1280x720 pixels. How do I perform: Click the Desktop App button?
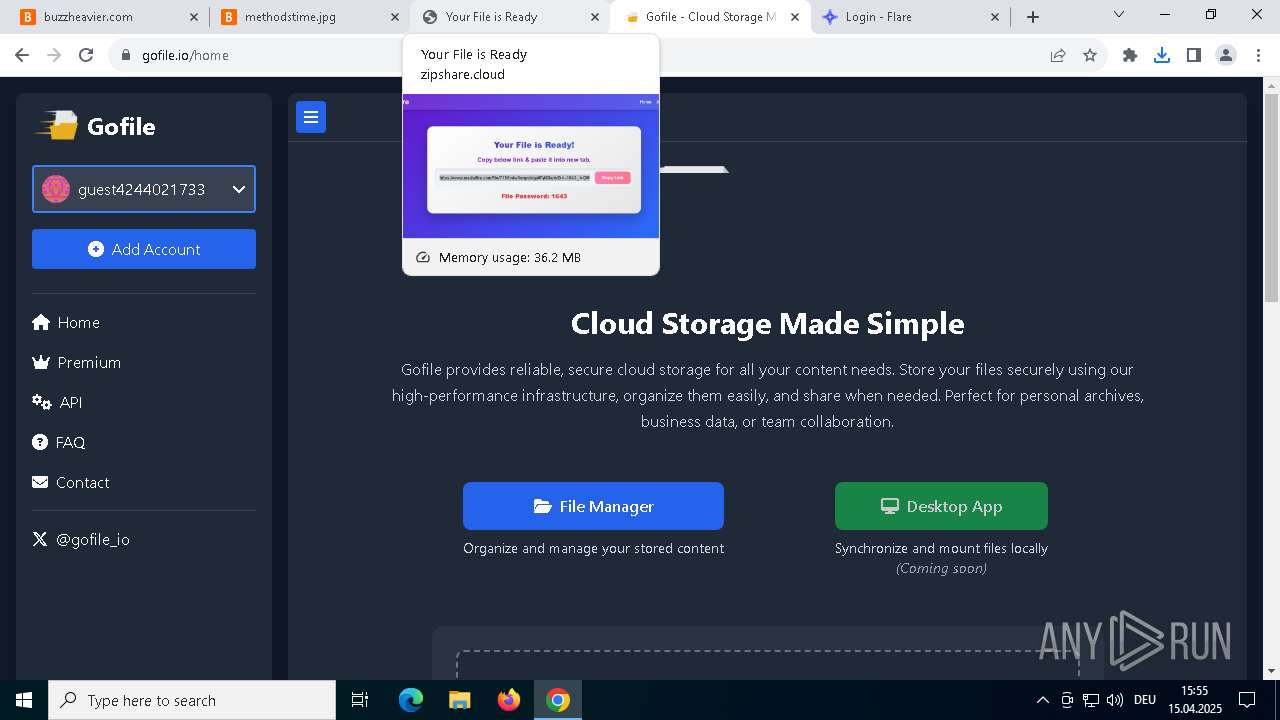pos(941,506)
